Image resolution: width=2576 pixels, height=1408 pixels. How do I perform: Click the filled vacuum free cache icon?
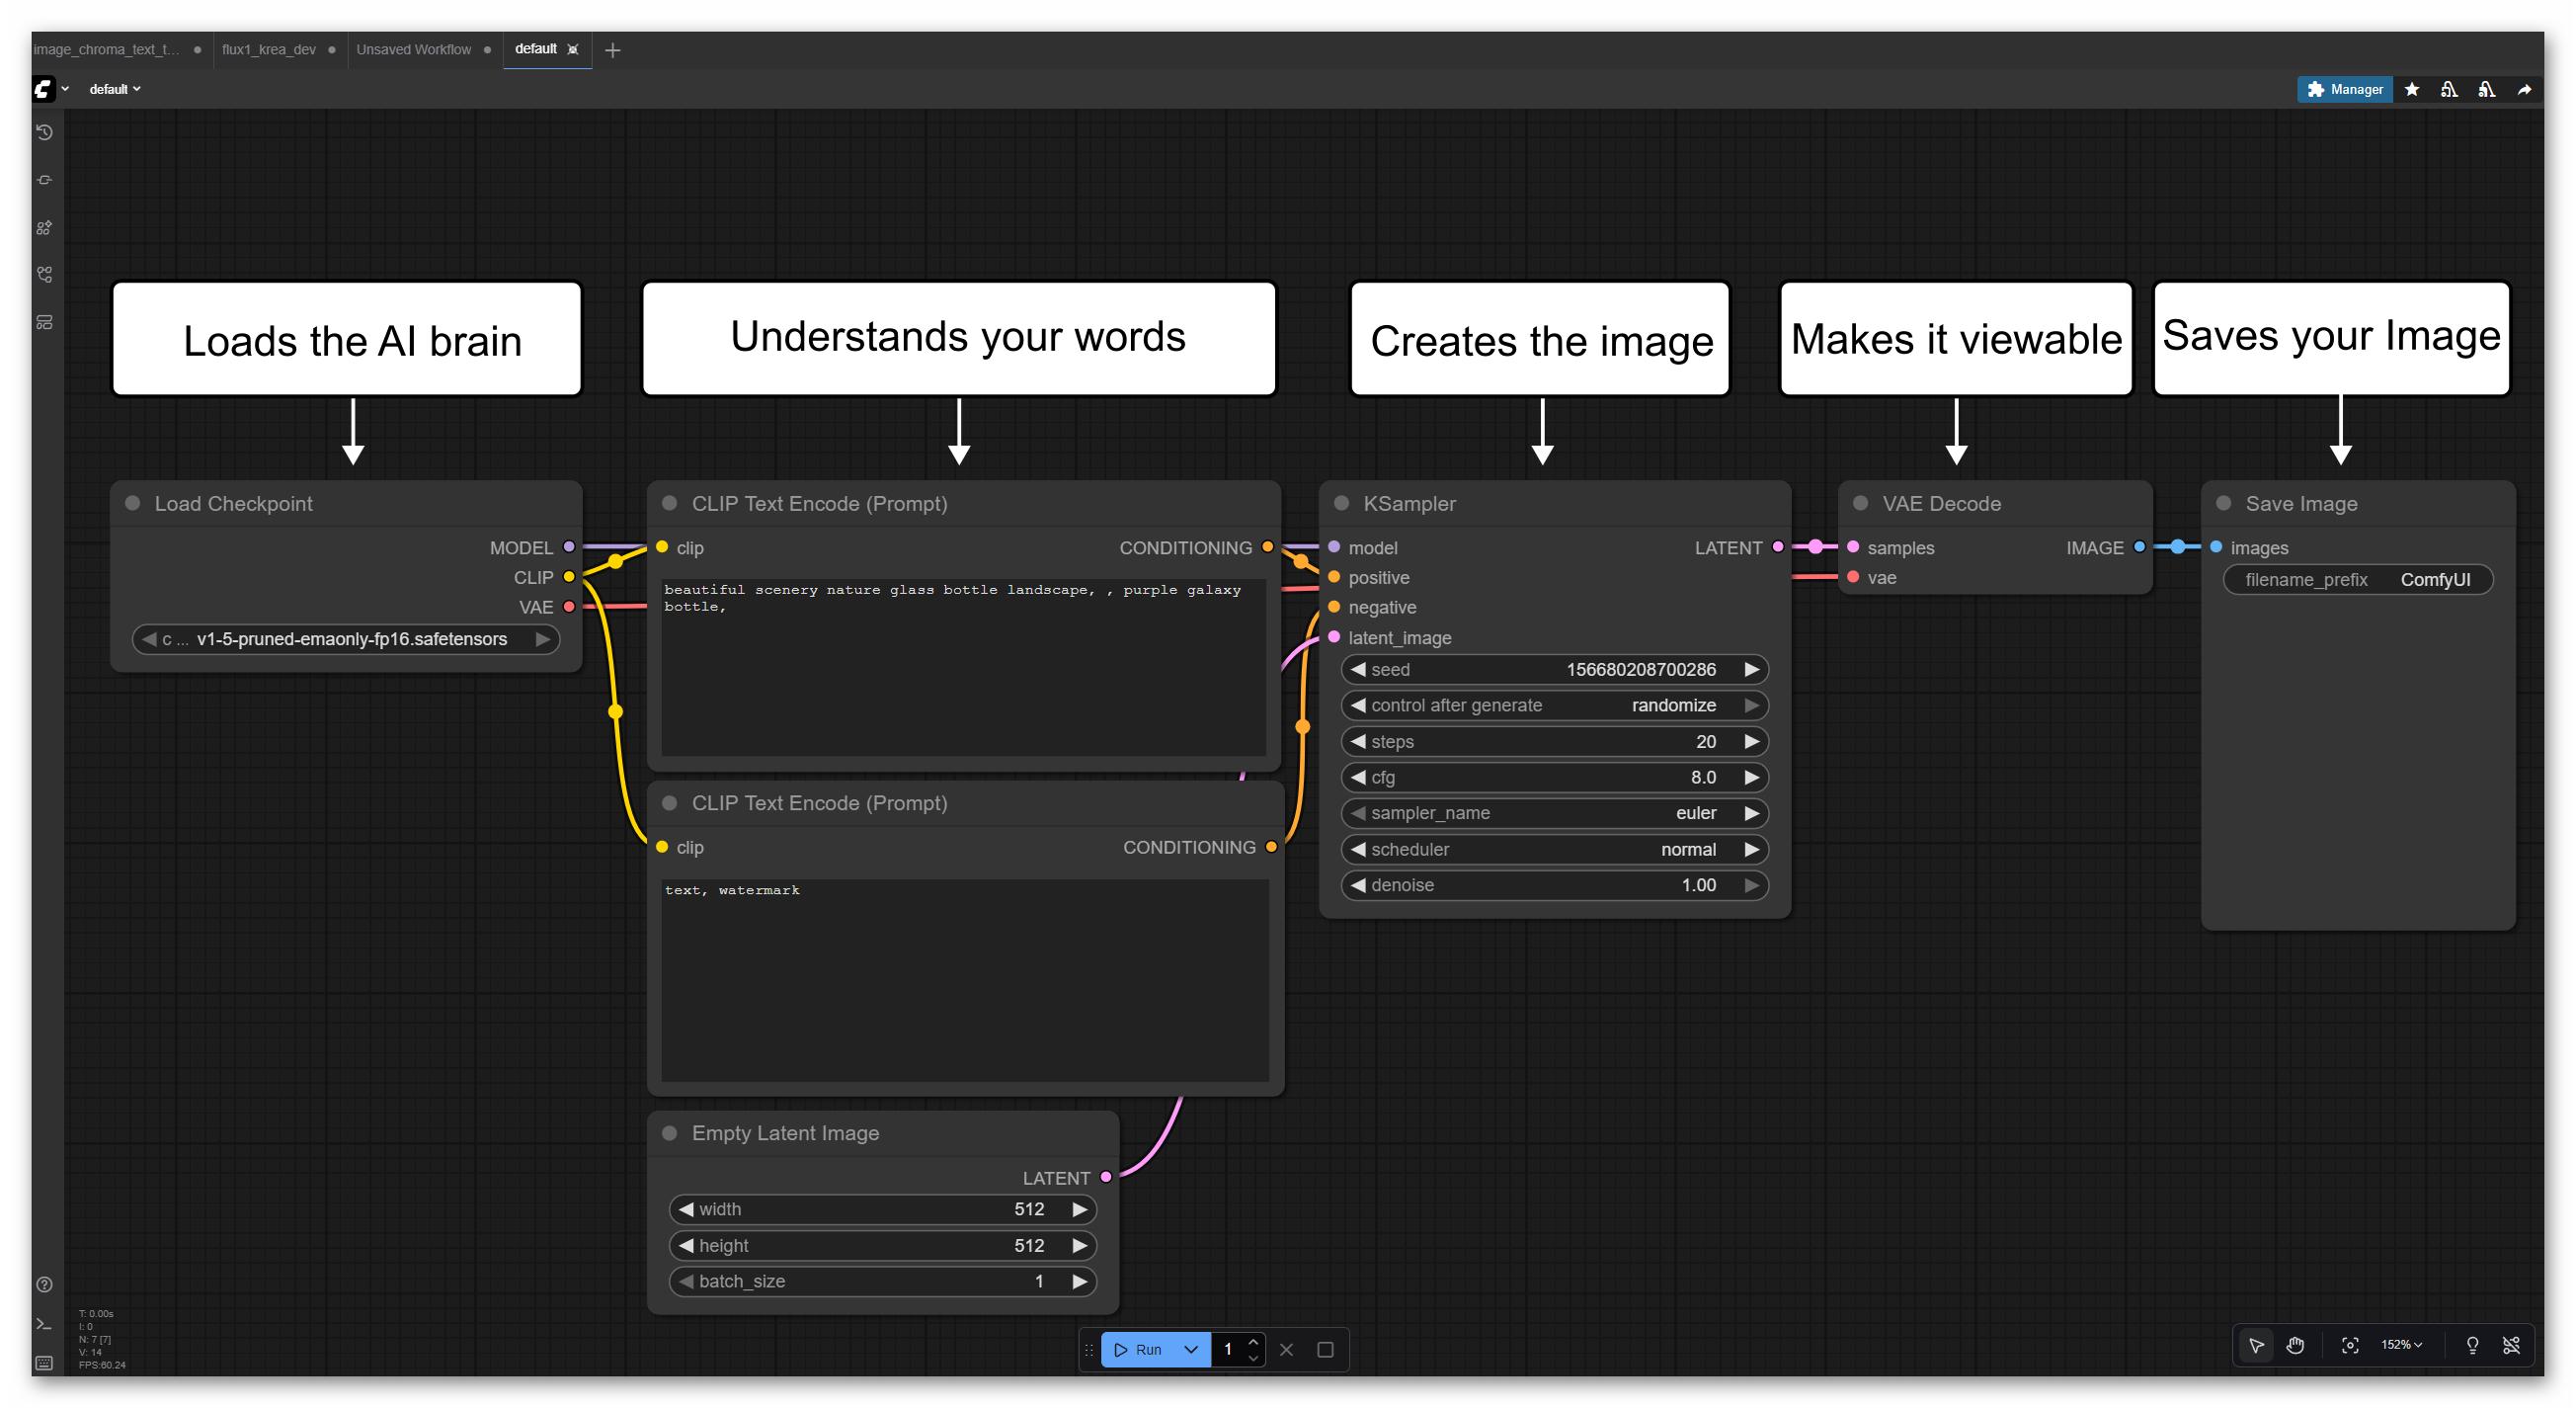(2487, 90)
